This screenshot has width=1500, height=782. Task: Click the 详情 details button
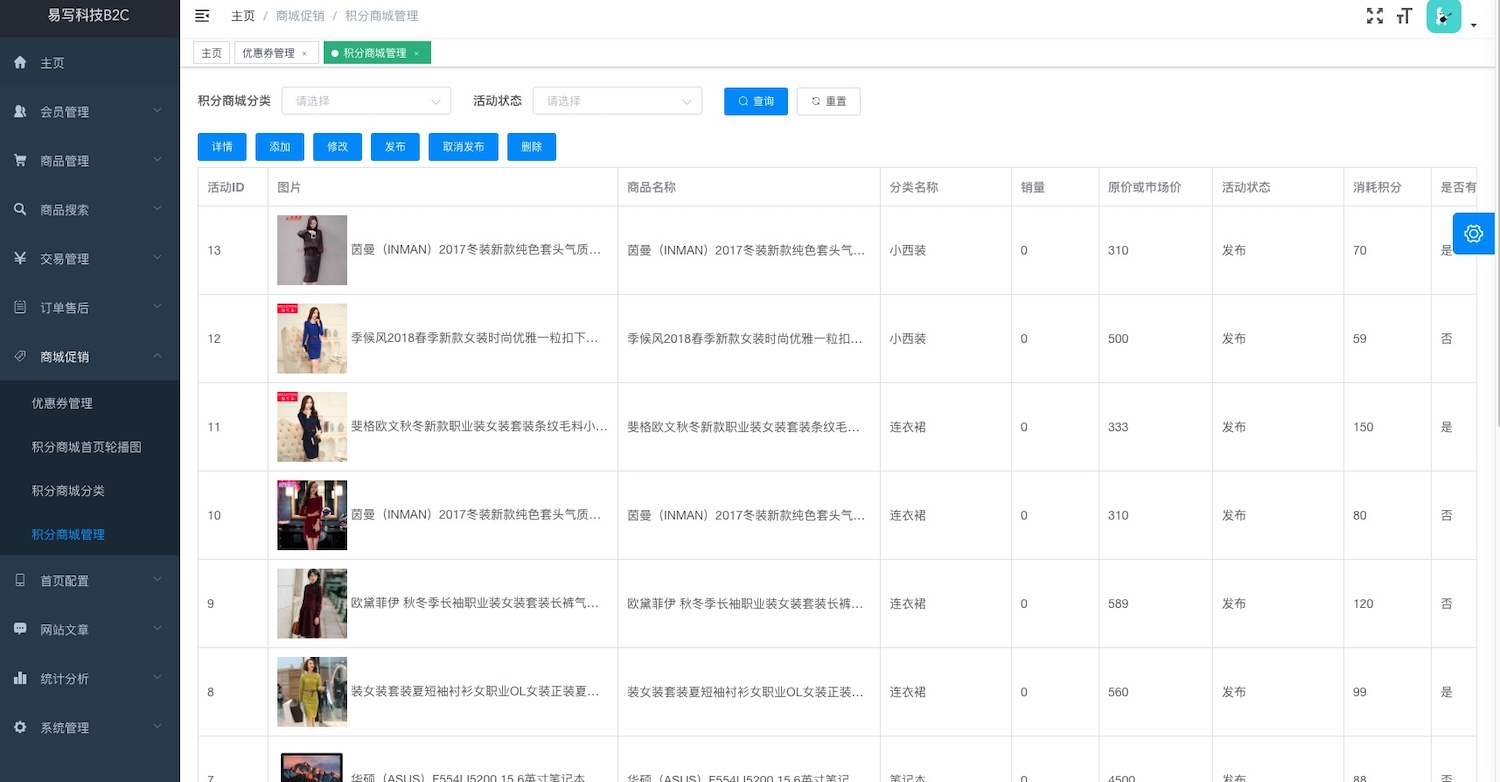coord(222,147)
